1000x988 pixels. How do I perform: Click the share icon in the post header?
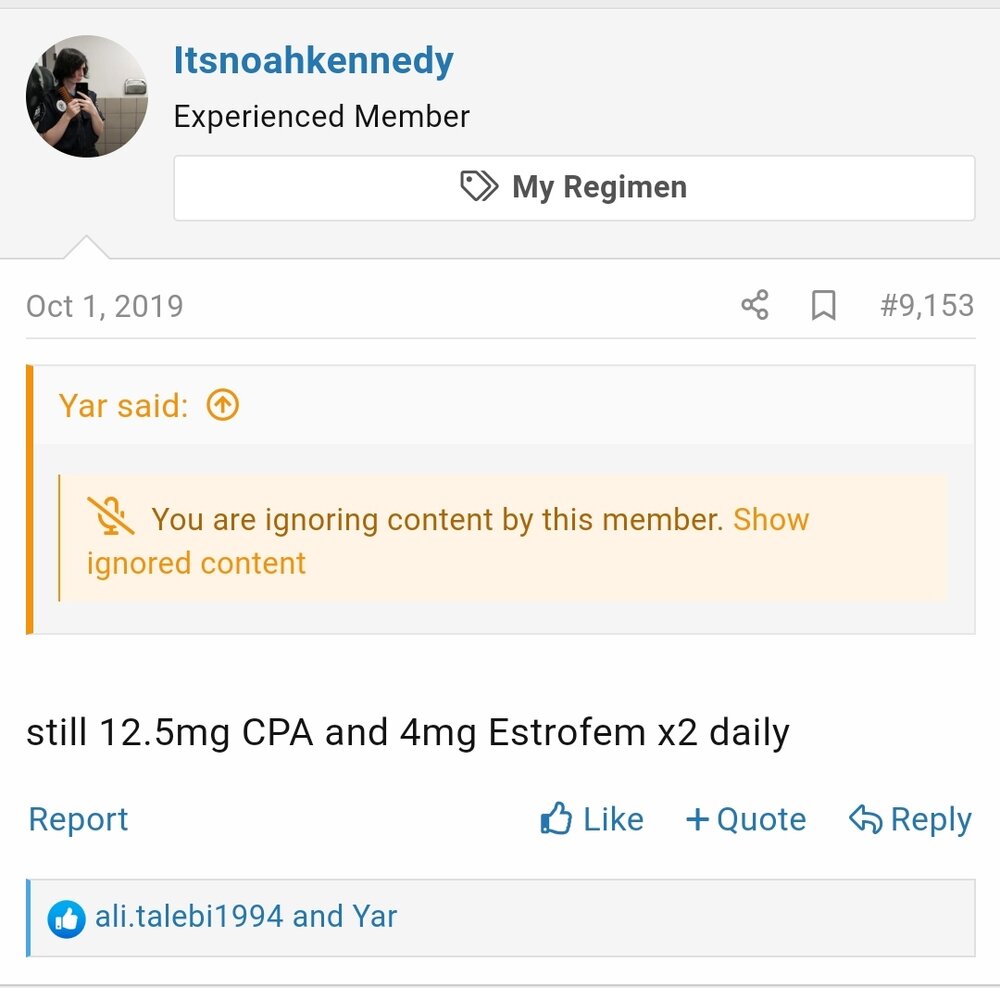point(755,305)
